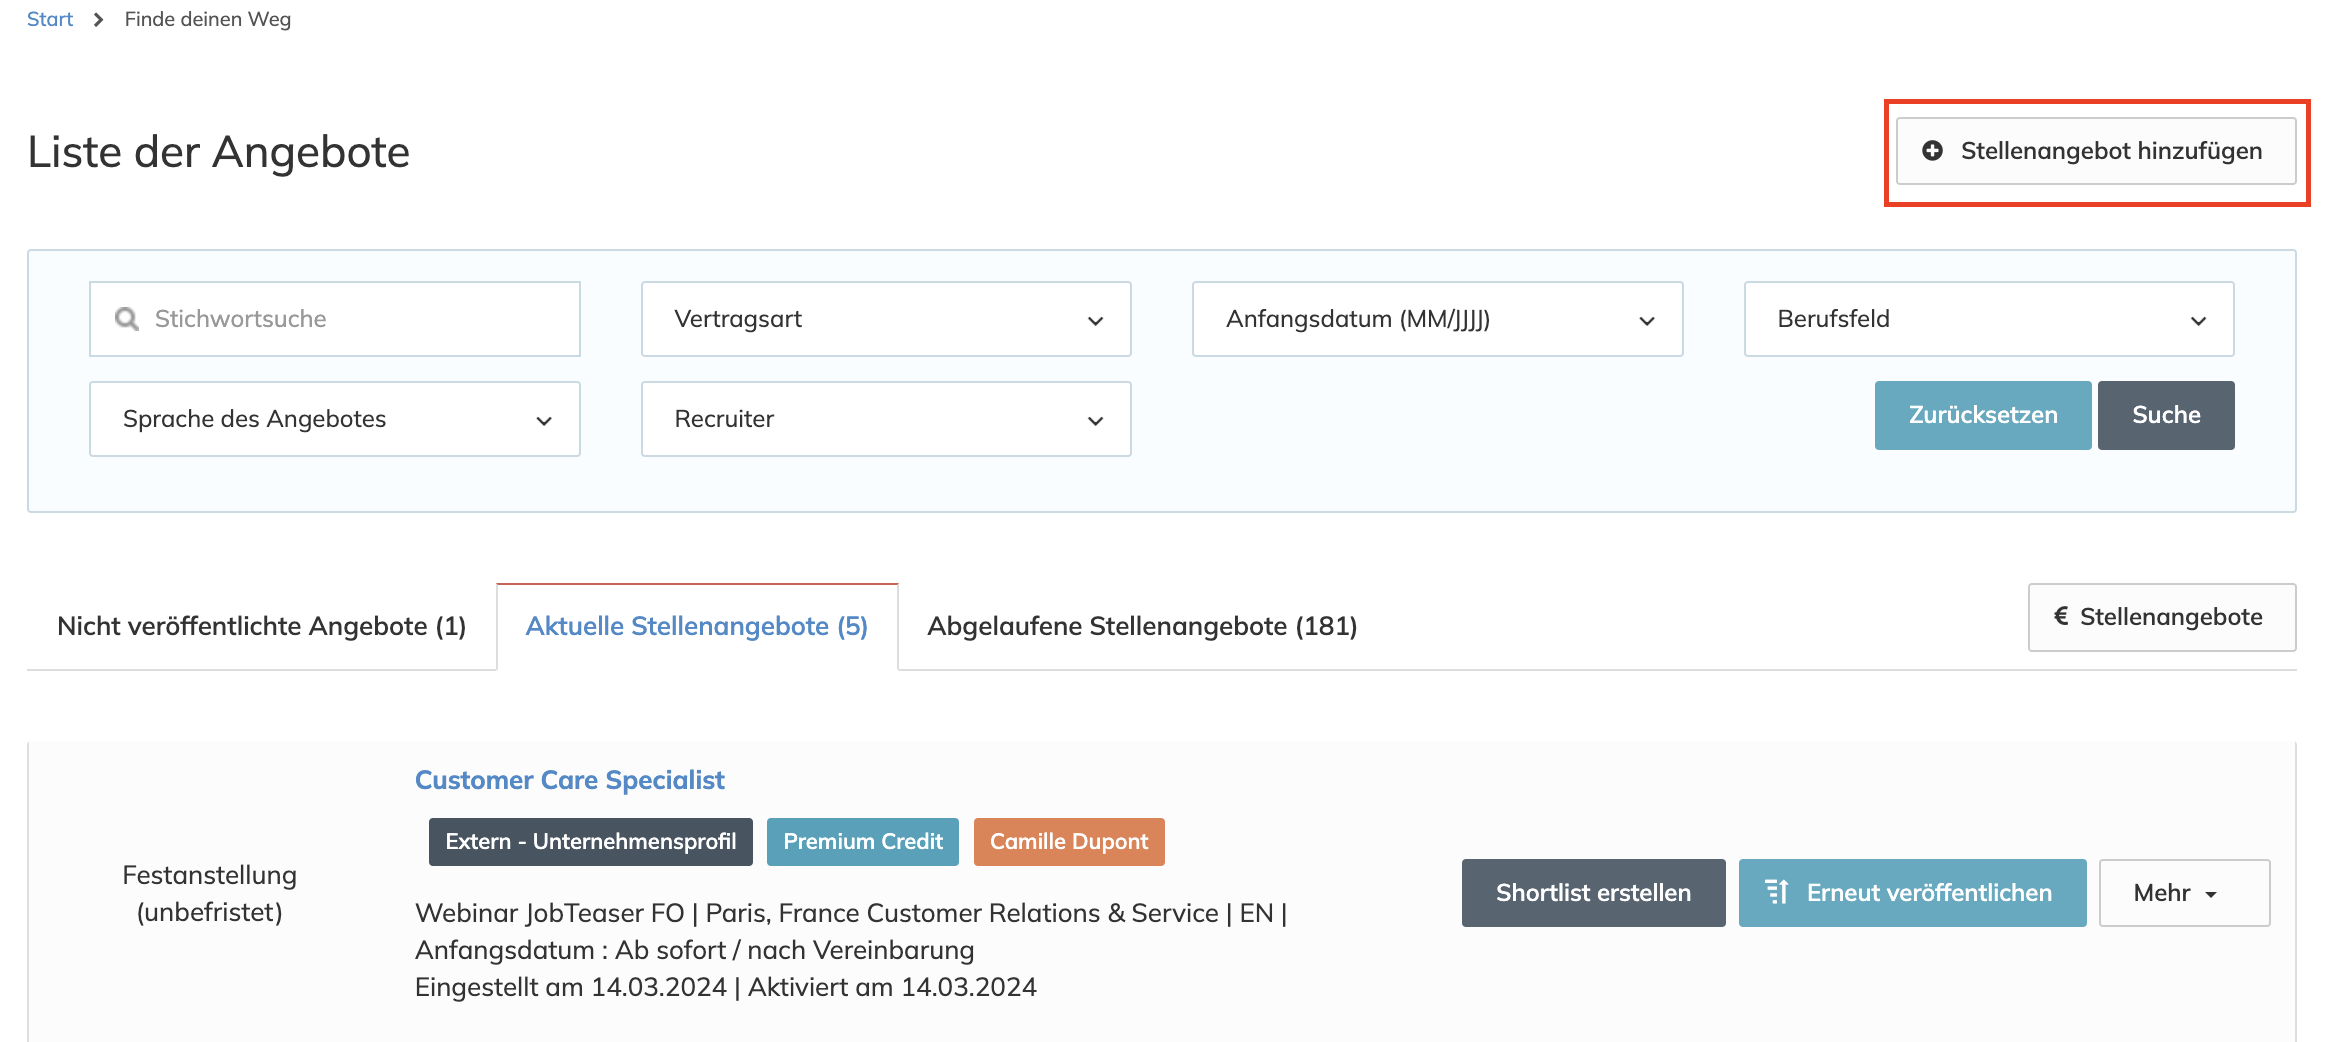Open the Customer Care Specialist job posting
This screenshot has height=1042, width=2332.
(x=570, y=780)
